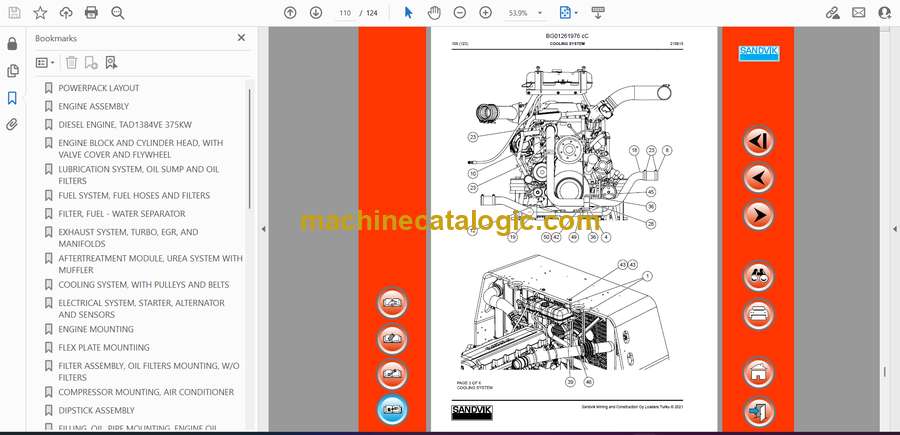Collapse the left navigation pane arrow

[263, 229]
